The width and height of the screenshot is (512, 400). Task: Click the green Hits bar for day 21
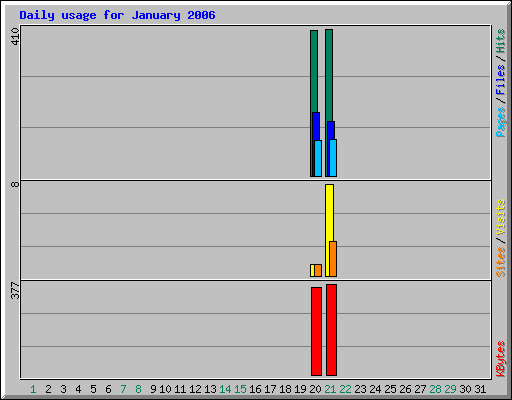click(328, 75)
